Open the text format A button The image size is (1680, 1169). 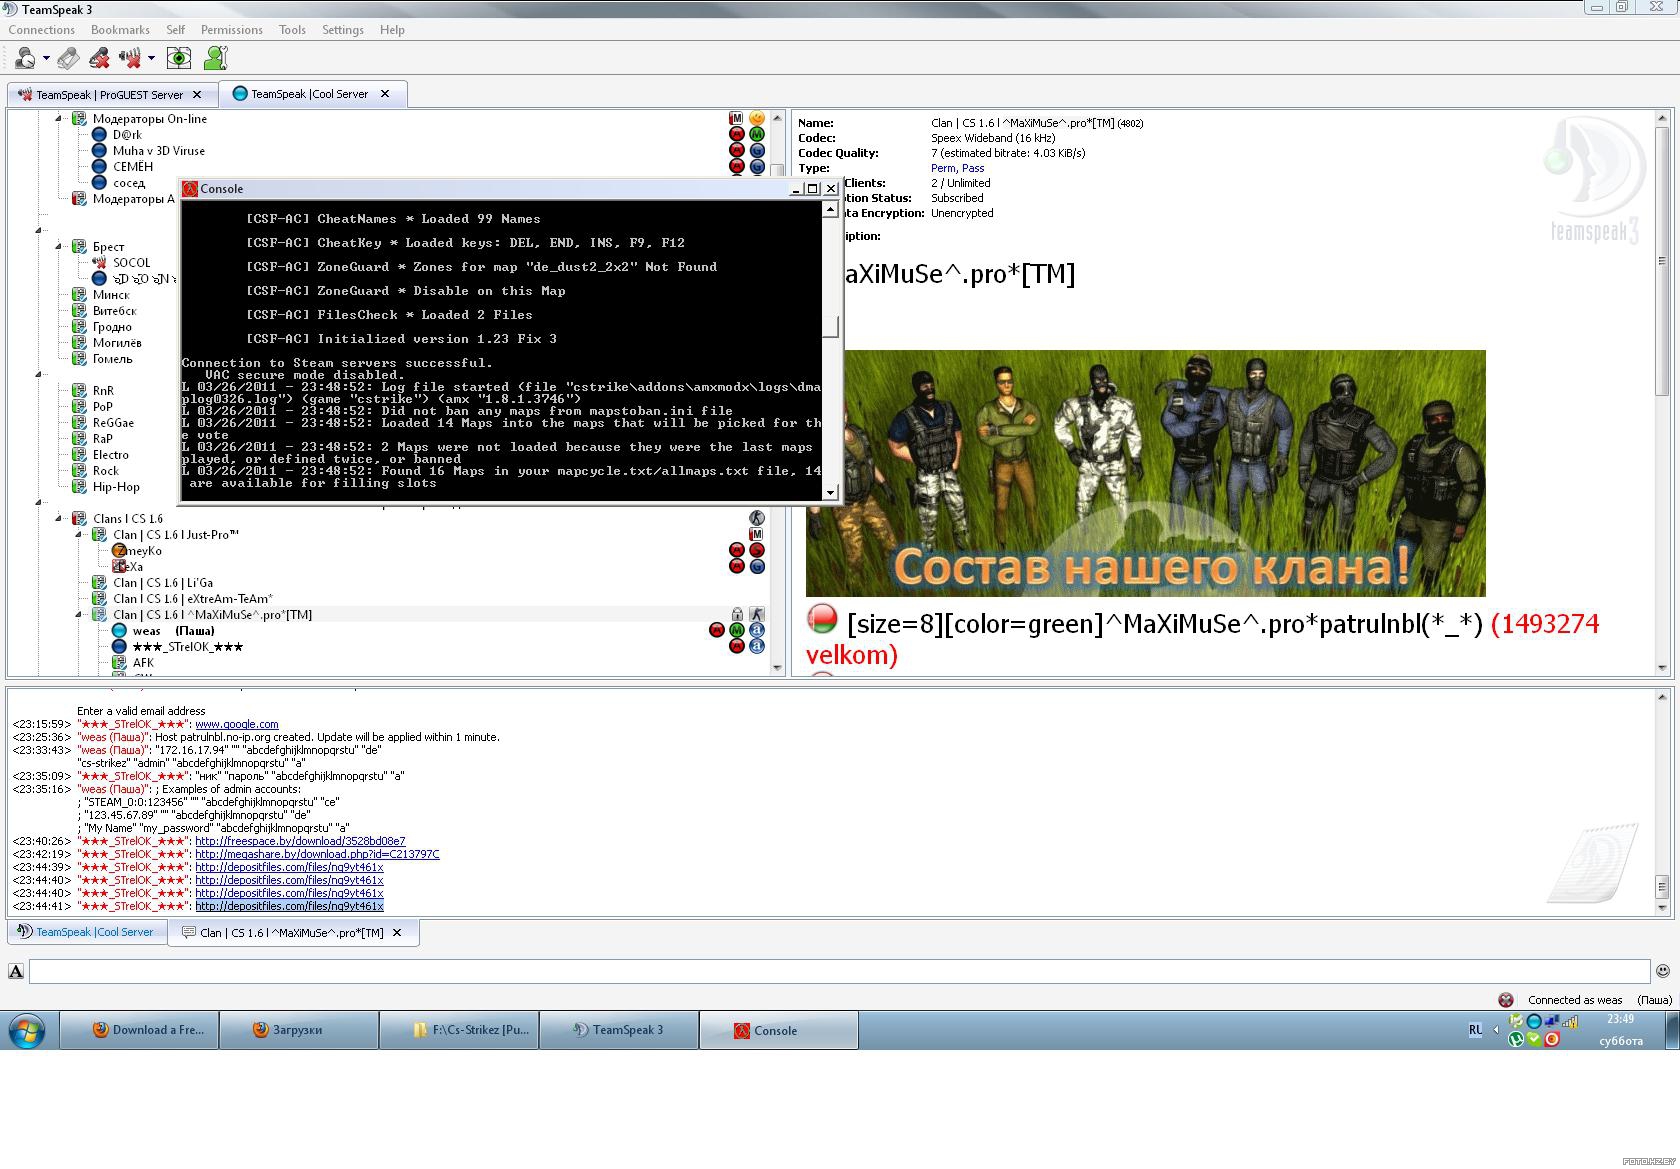(16, 971)
